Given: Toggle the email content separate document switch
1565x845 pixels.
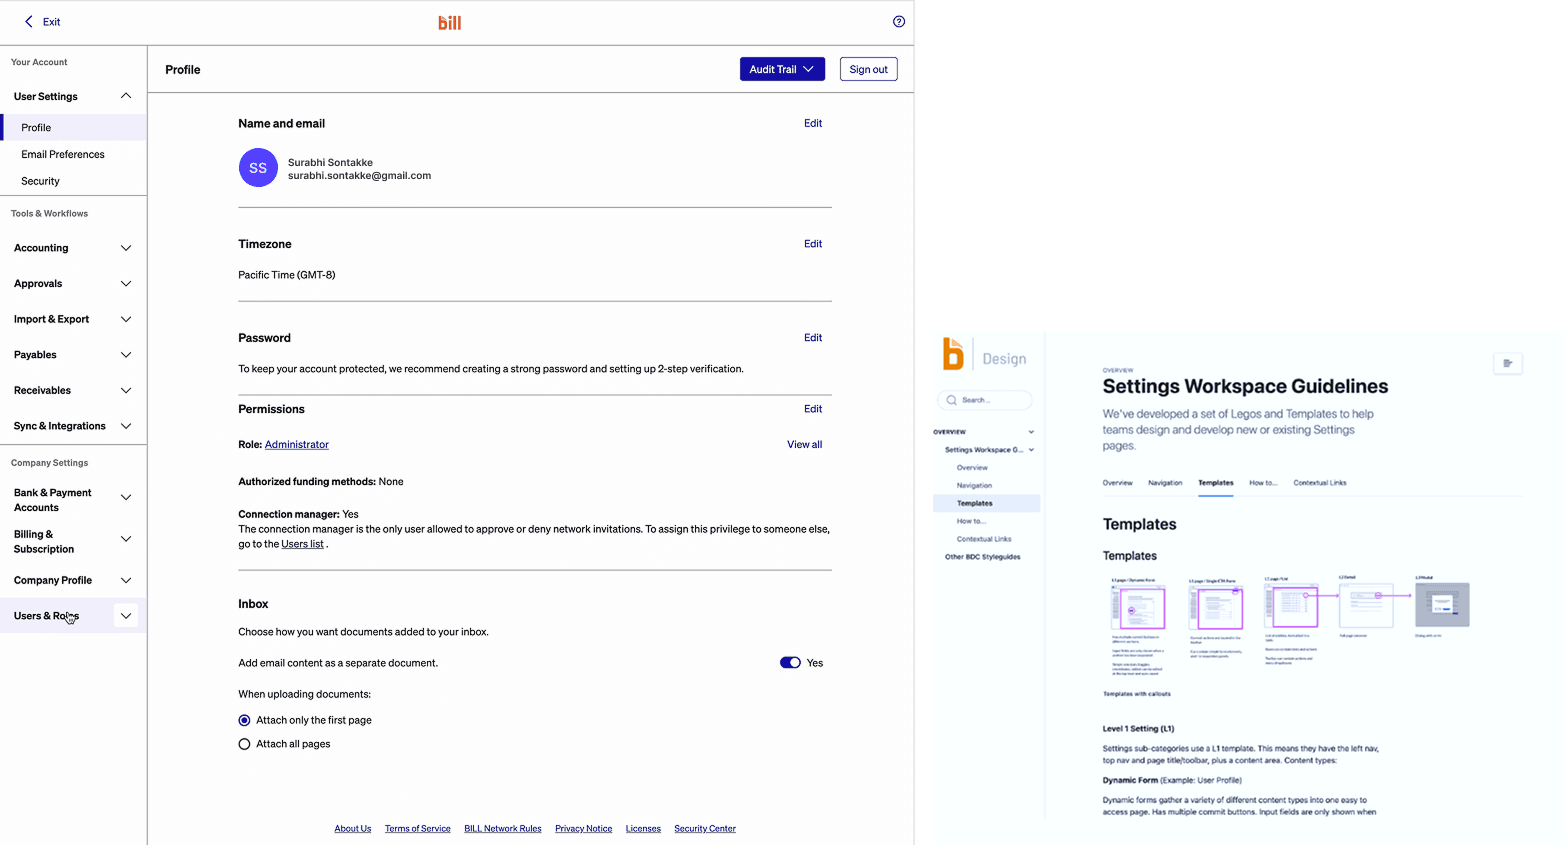Looking at the screenshot, I should [x=790, y=663].
